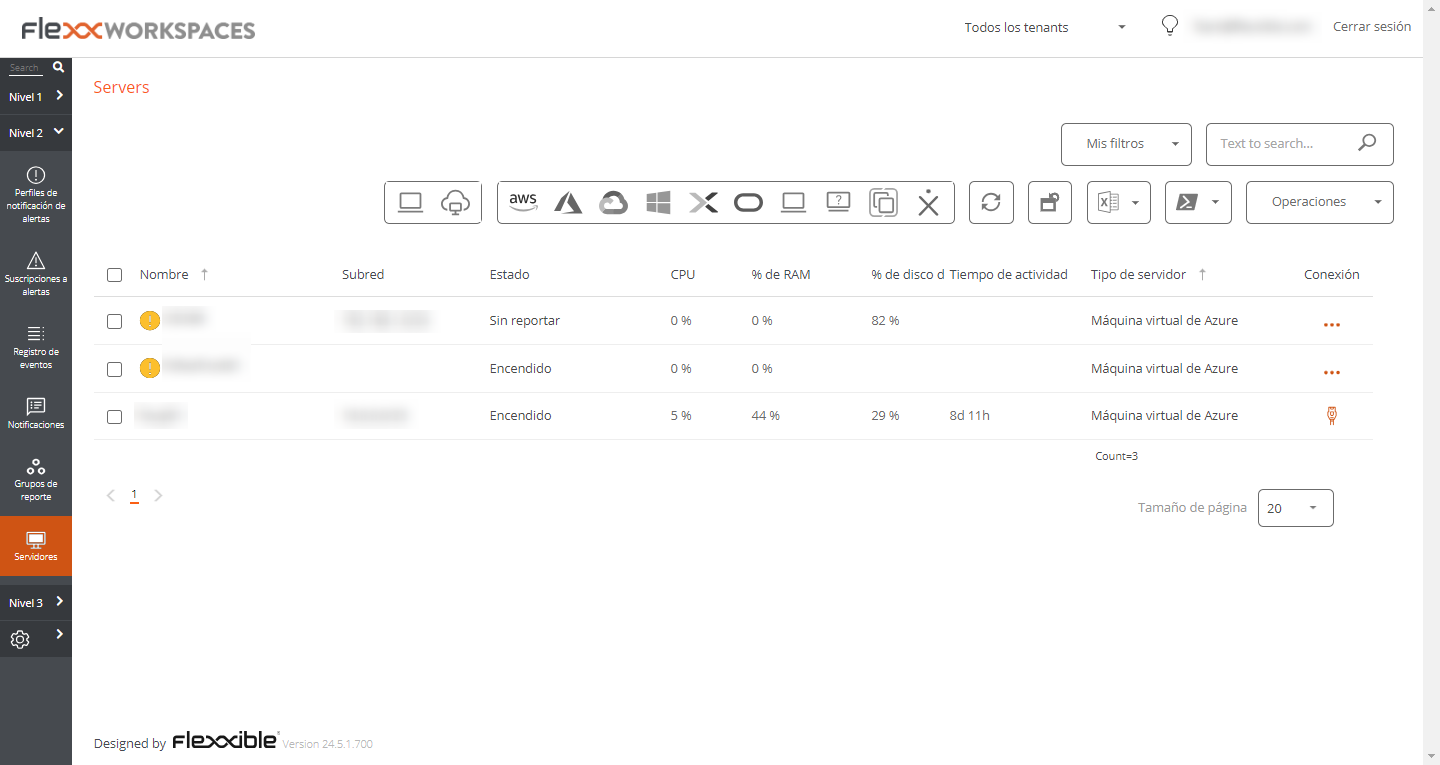Image resolution: width=1440 pixels, height=765 pixels.
Task: Filter servers by Azure provider
Action: click(568, 202)
